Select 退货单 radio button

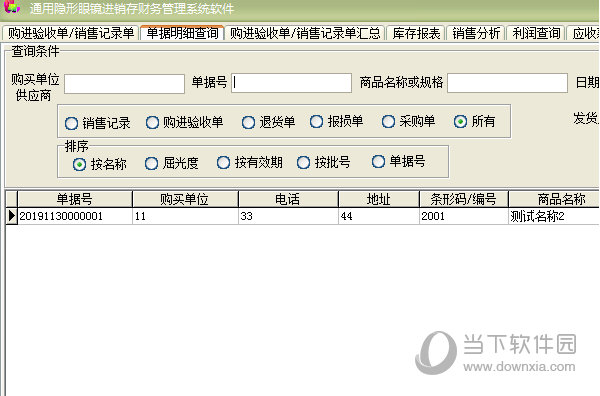click(269, 122)
